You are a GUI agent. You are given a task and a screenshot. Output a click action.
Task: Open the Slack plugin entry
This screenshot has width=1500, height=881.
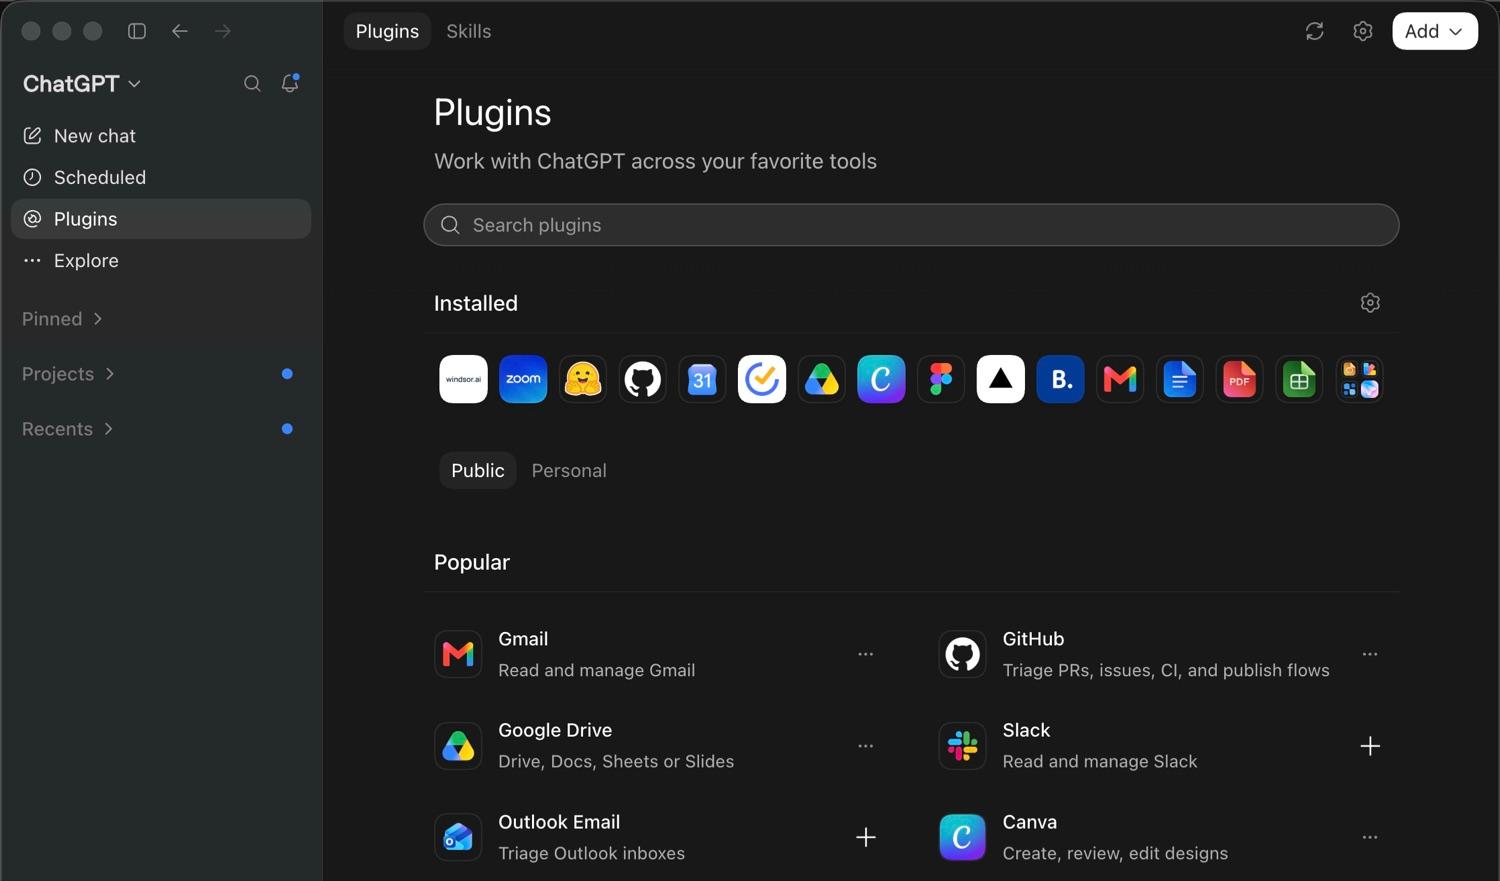point(1162,746)
